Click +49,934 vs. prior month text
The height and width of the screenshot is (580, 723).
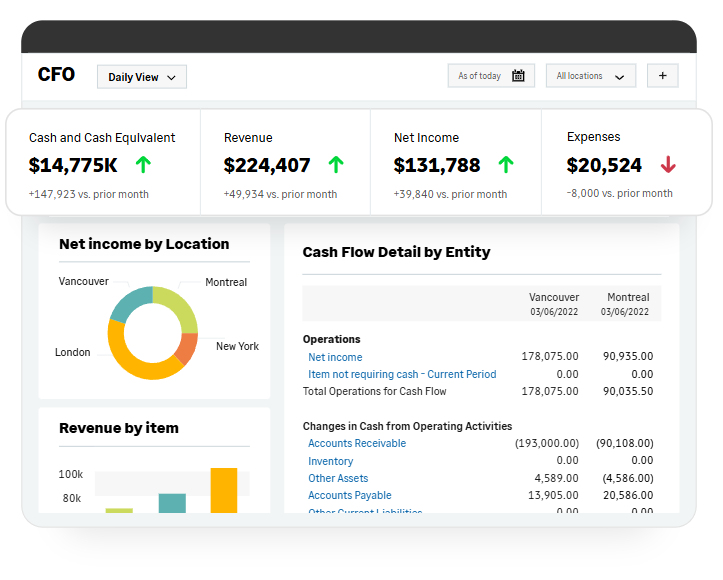point(280,194)
